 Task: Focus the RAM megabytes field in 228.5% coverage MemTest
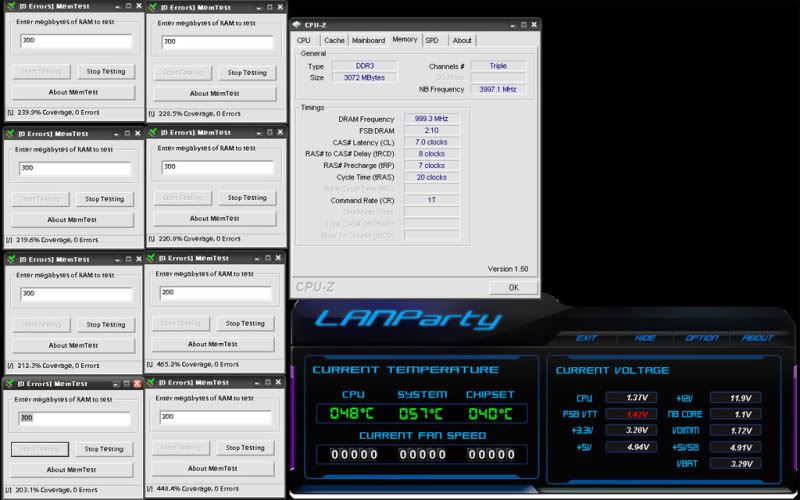[217, 42]
